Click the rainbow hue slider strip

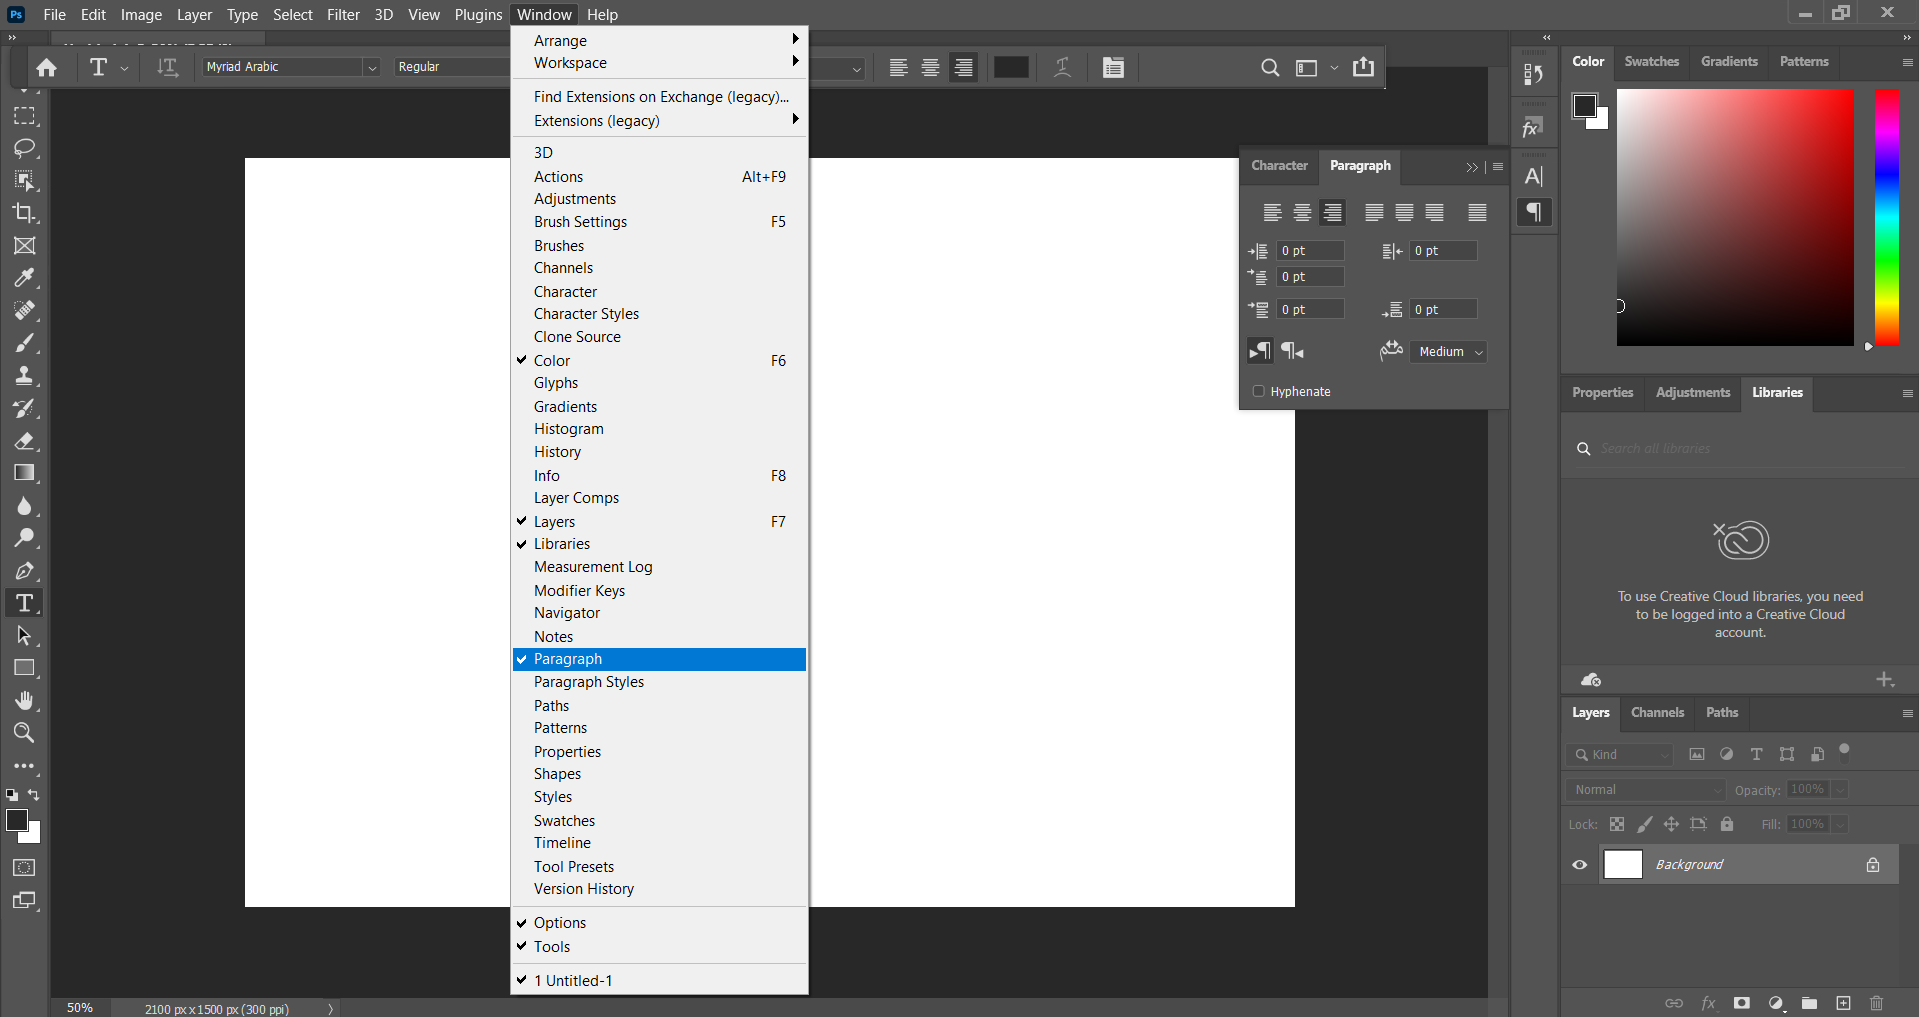(x=1886, y=217)
